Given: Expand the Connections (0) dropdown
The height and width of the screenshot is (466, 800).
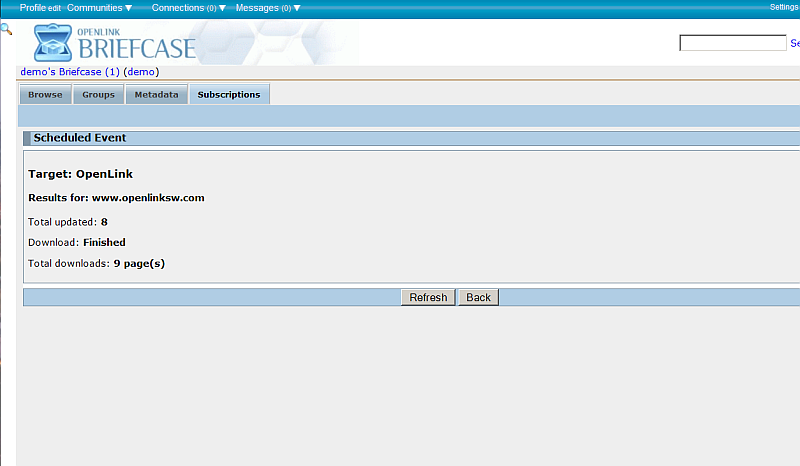Looking at the screenshot, I should click(189, 8).
